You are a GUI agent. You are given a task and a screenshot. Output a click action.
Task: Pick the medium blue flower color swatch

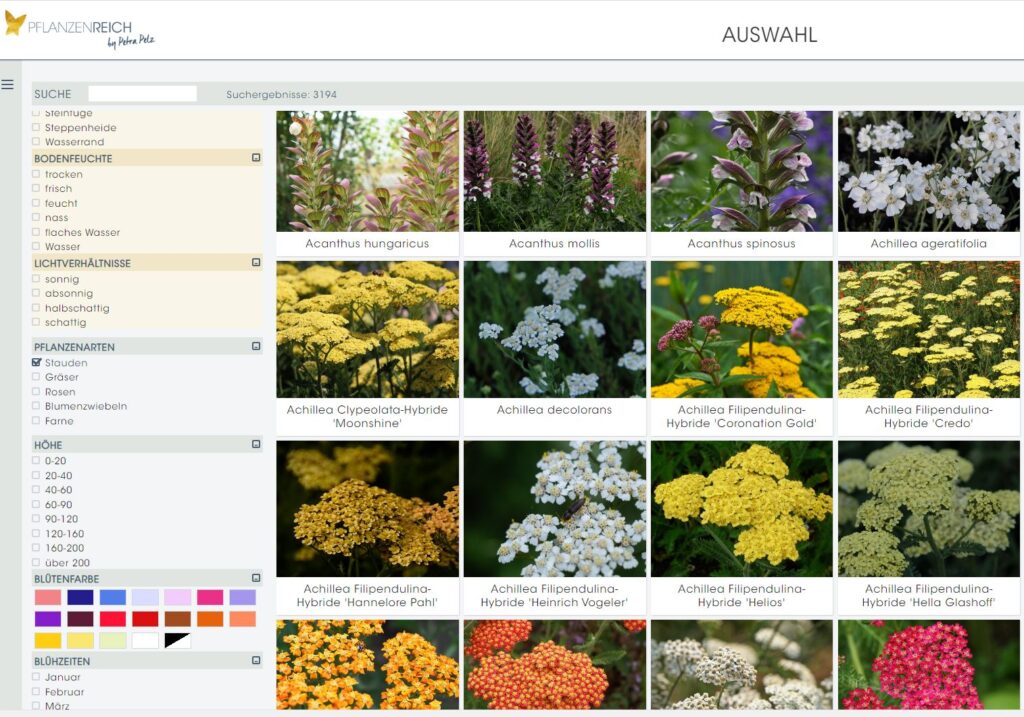[112, 597]
